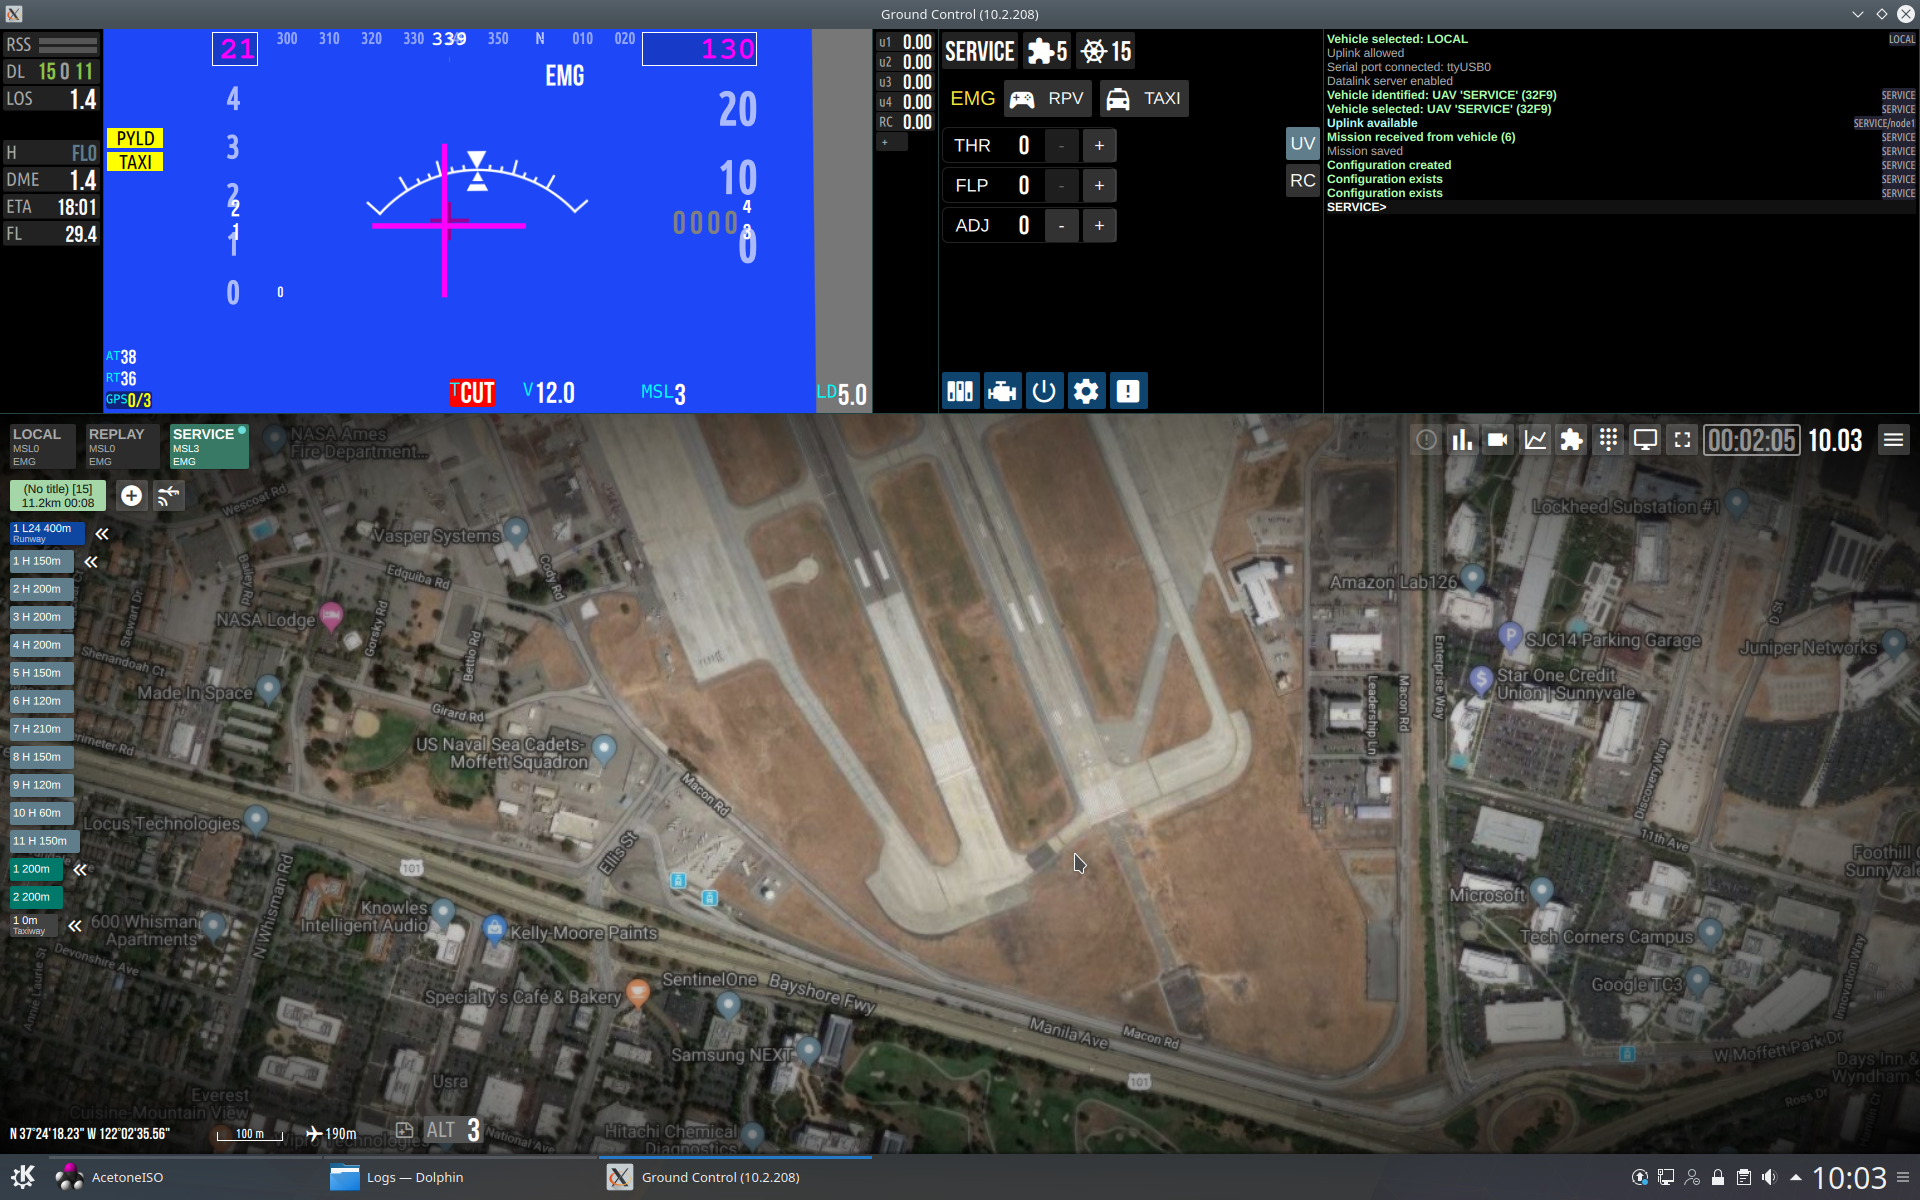Toggle fullscreen map icon
Screen dimensions: 1920x1200
tap(1682, 440)
